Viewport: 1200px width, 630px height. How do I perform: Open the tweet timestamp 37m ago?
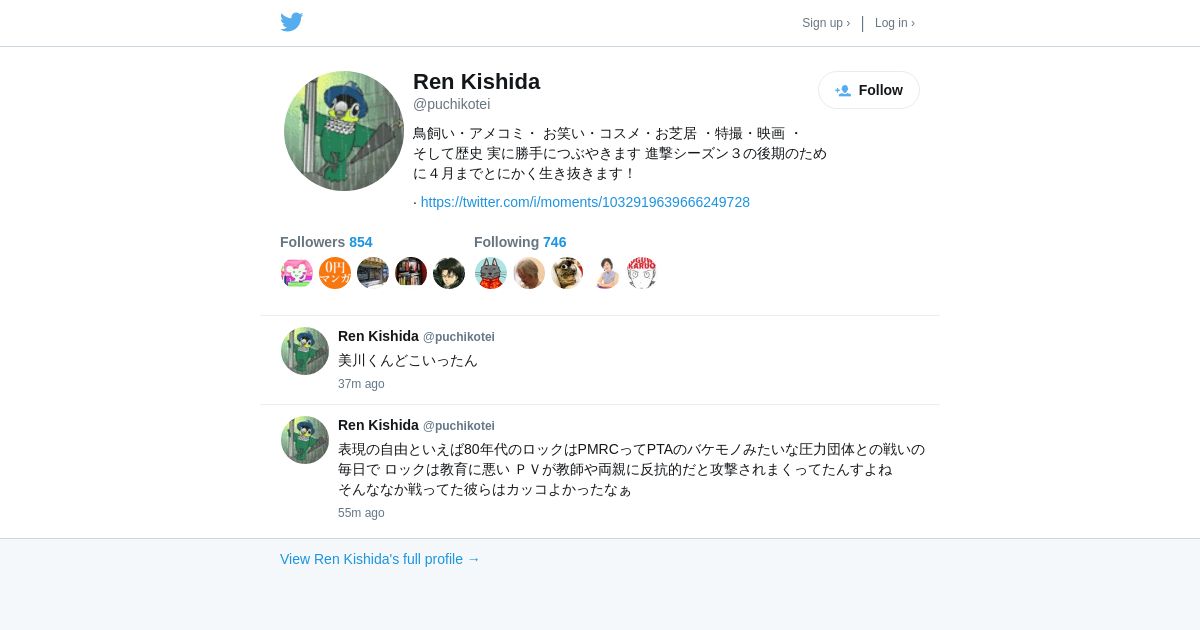tap(361, 384)
